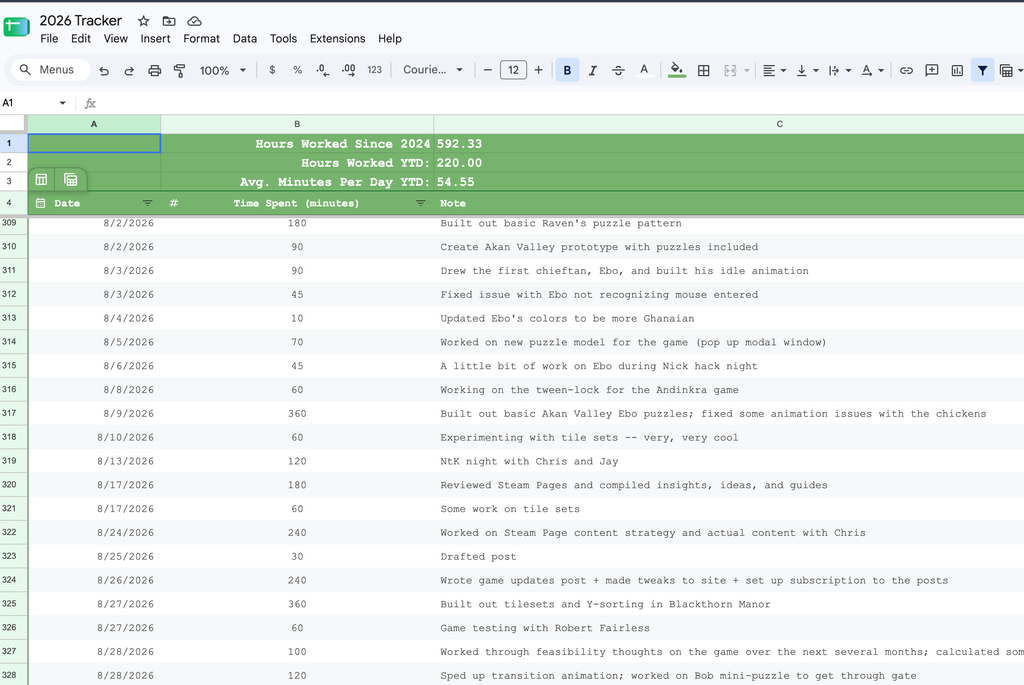The height and width of the screenshot is (685, 1024).
Task: Click the Undo arrow in the toolbar
Action: (104, 71)
